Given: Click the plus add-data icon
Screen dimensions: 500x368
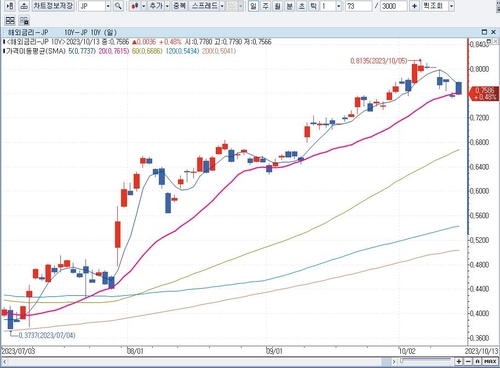Looking at the screenshot, I should tap(414, 6).
